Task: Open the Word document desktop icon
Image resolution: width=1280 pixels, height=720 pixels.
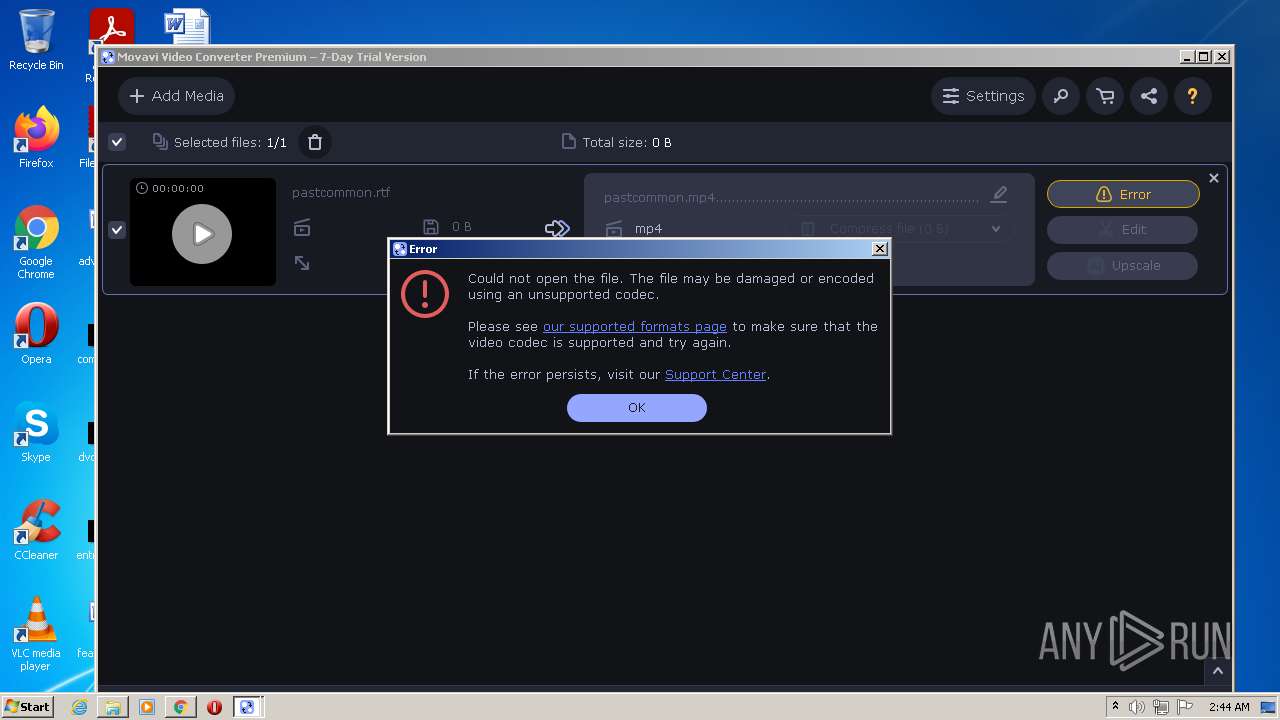Action: point(187,25)
